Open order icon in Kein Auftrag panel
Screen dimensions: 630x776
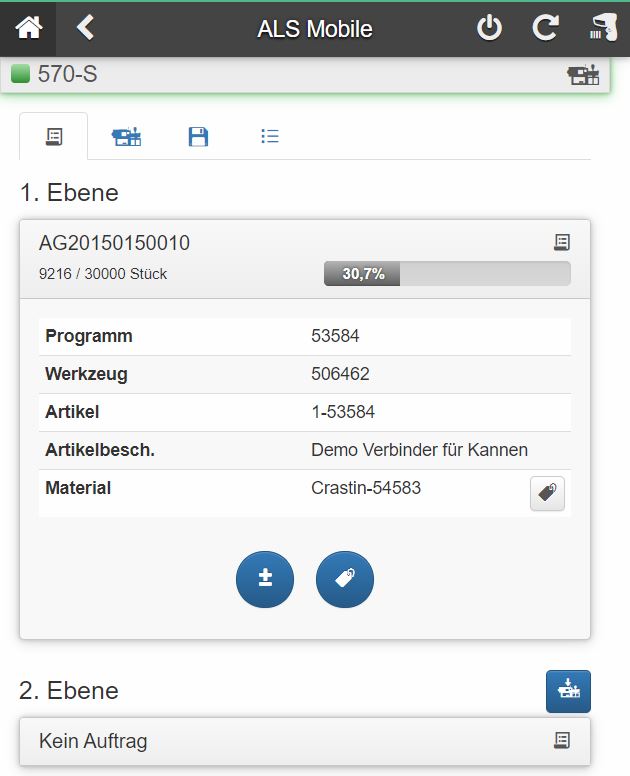point(562,740)
